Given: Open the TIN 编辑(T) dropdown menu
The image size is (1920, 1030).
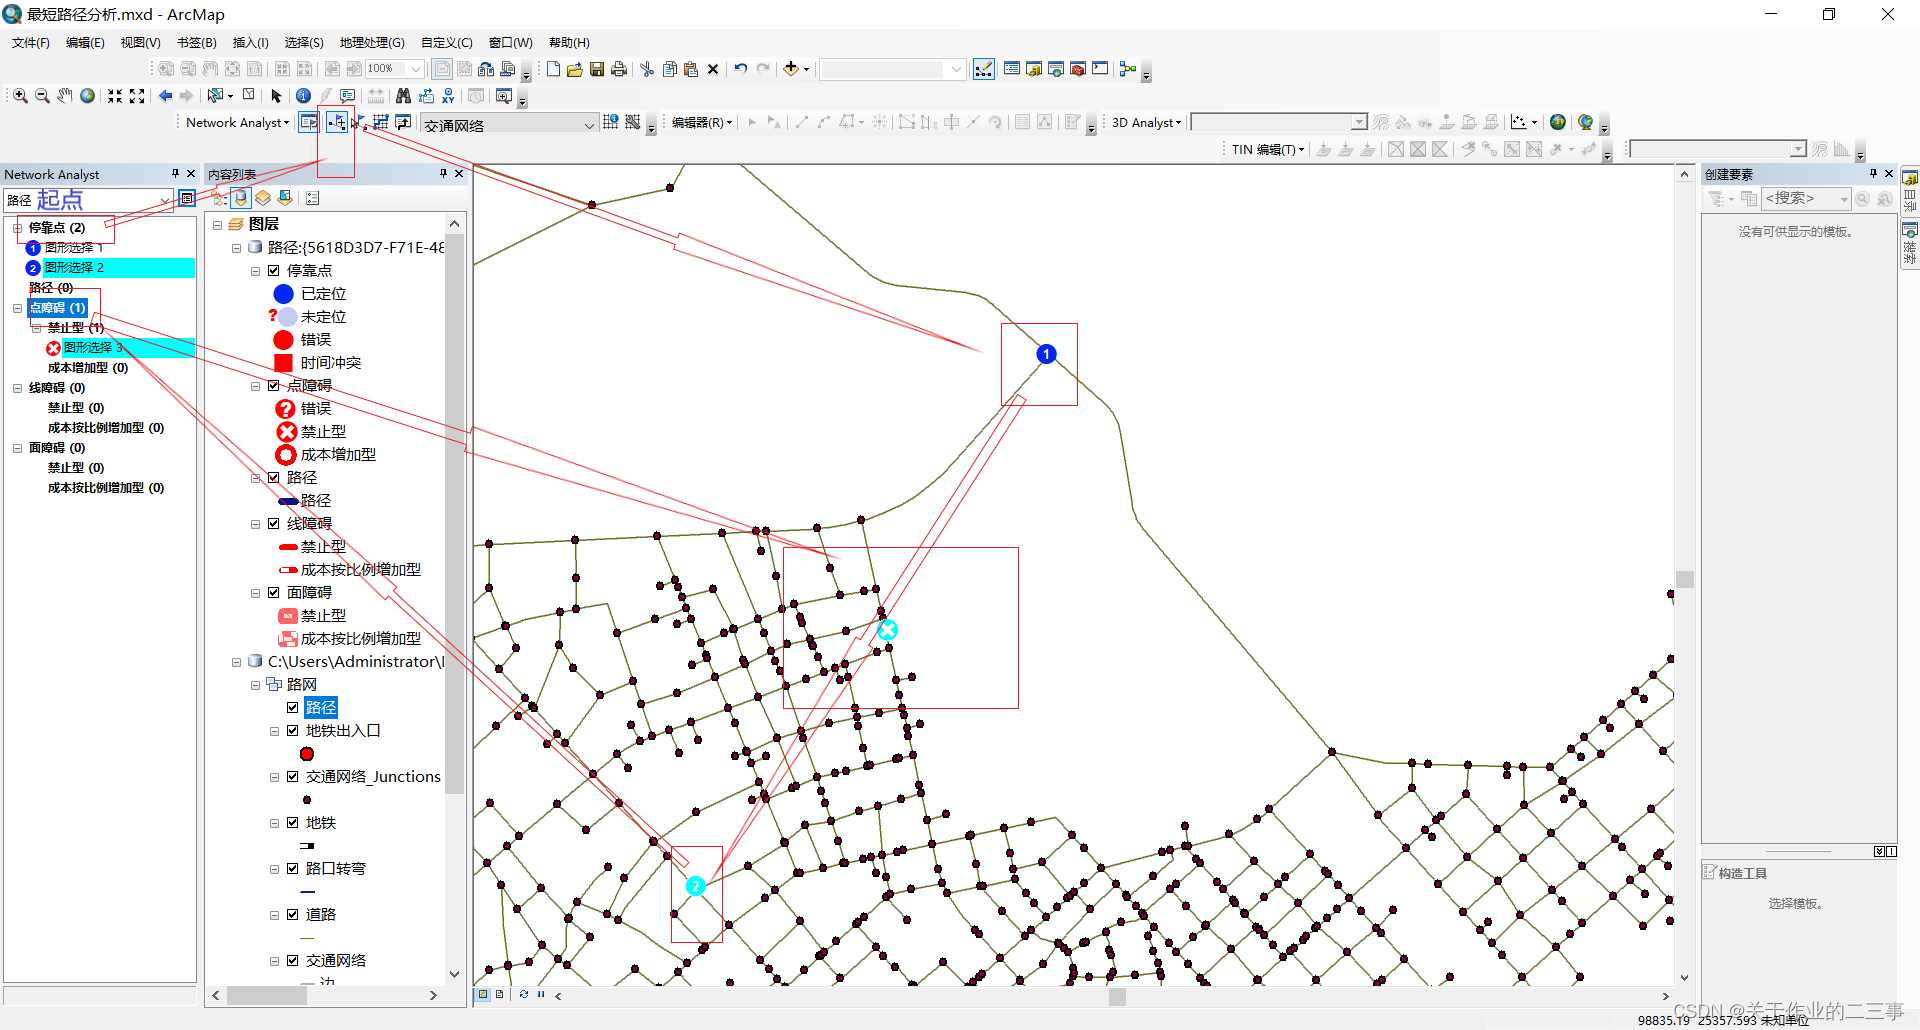Looking at the screenshot, I should coord(1268,149).
